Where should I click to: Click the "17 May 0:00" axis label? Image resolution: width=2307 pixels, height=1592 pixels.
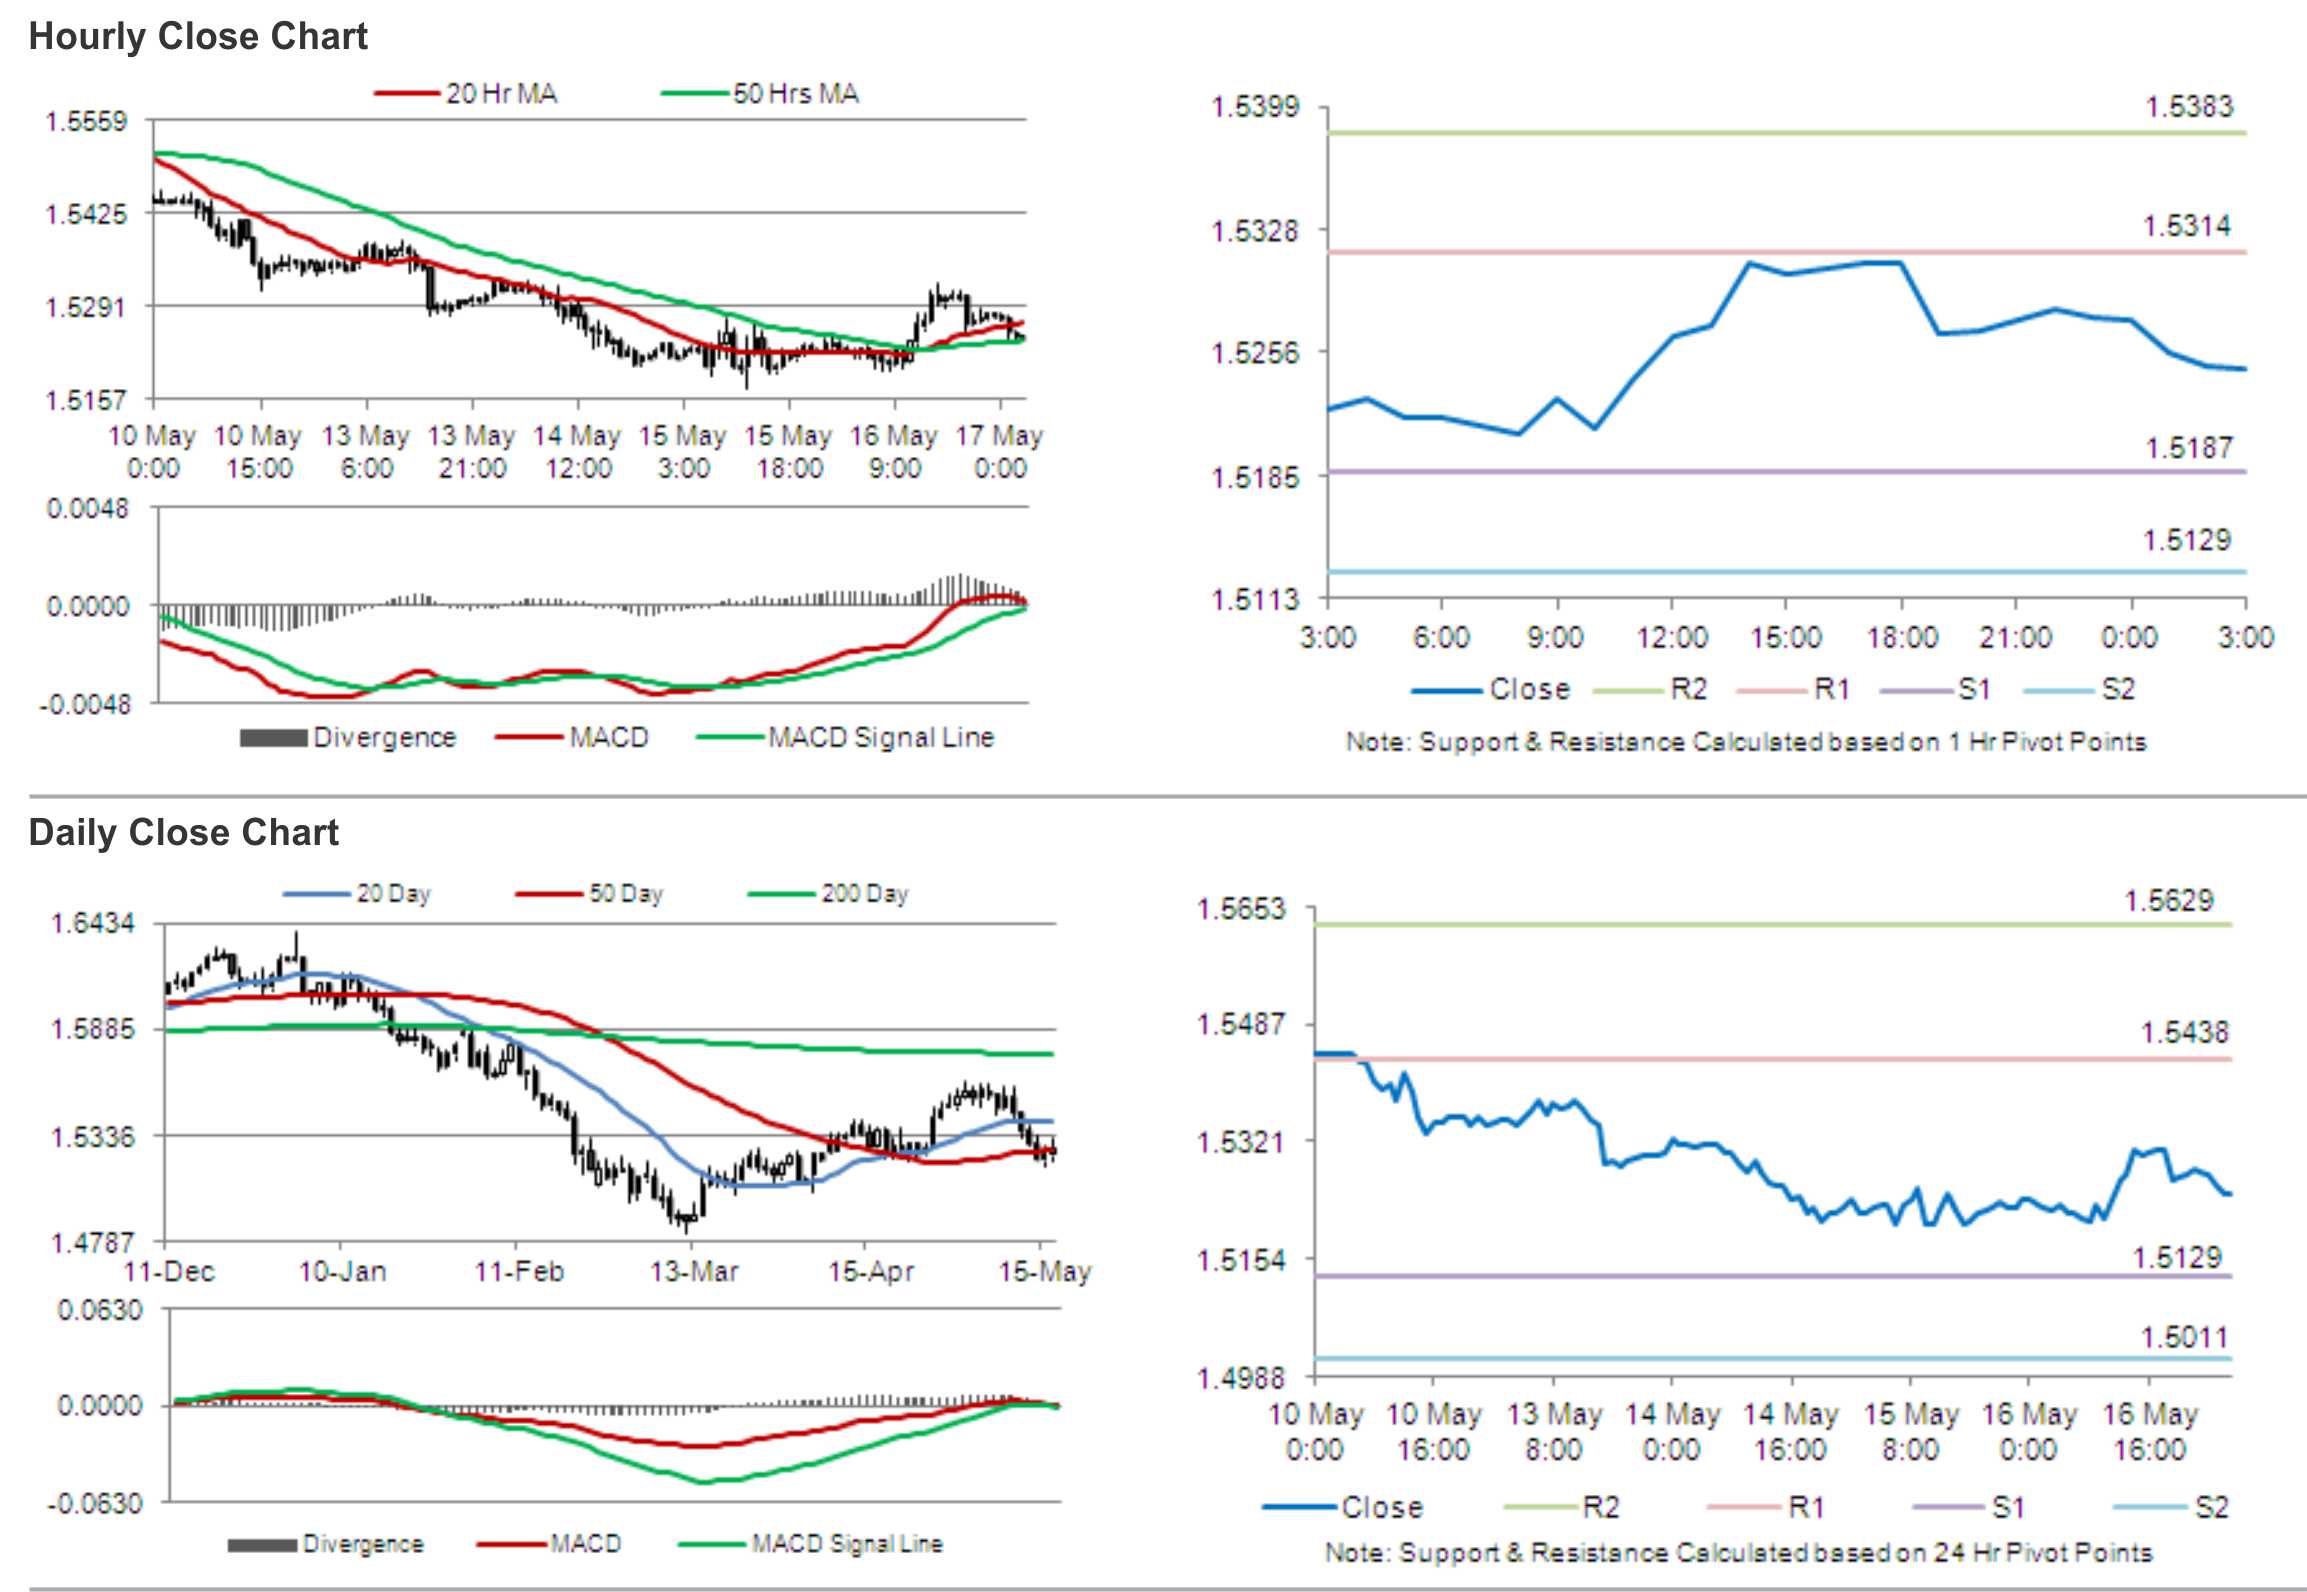[x=1000, y=451]
